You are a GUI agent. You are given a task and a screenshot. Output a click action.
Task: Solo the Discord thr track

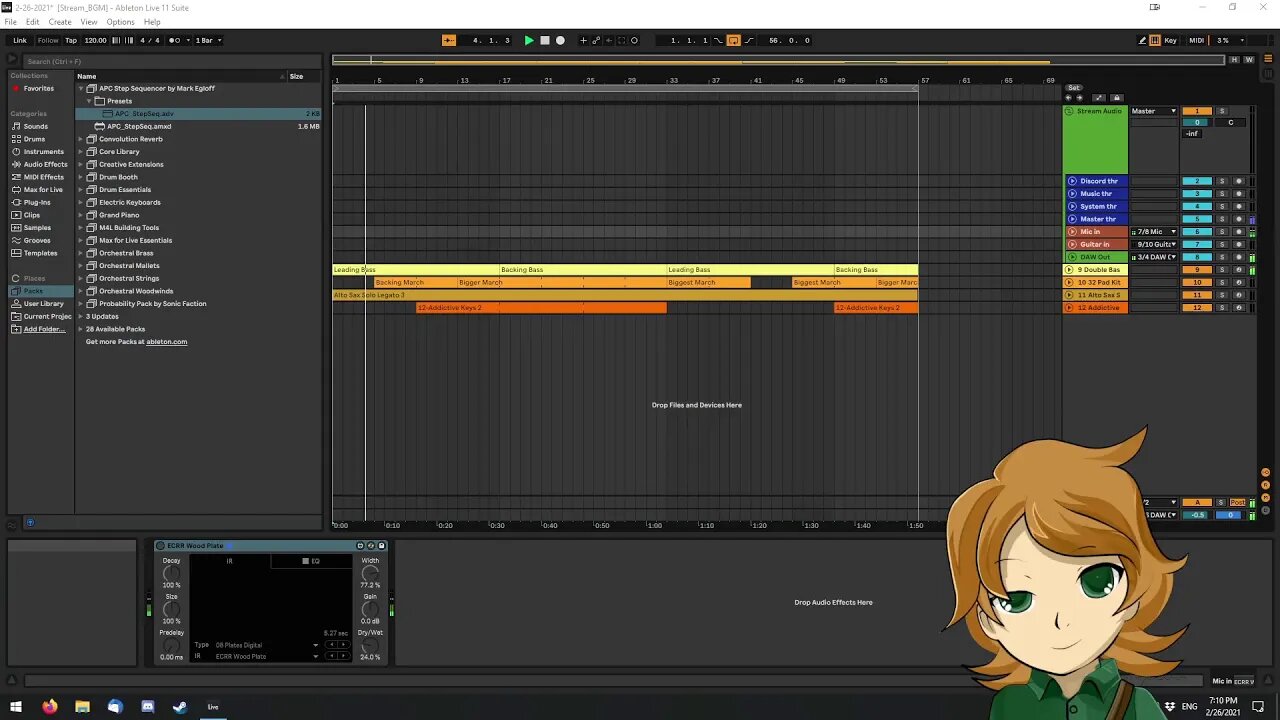click(x=1221, y=181)
